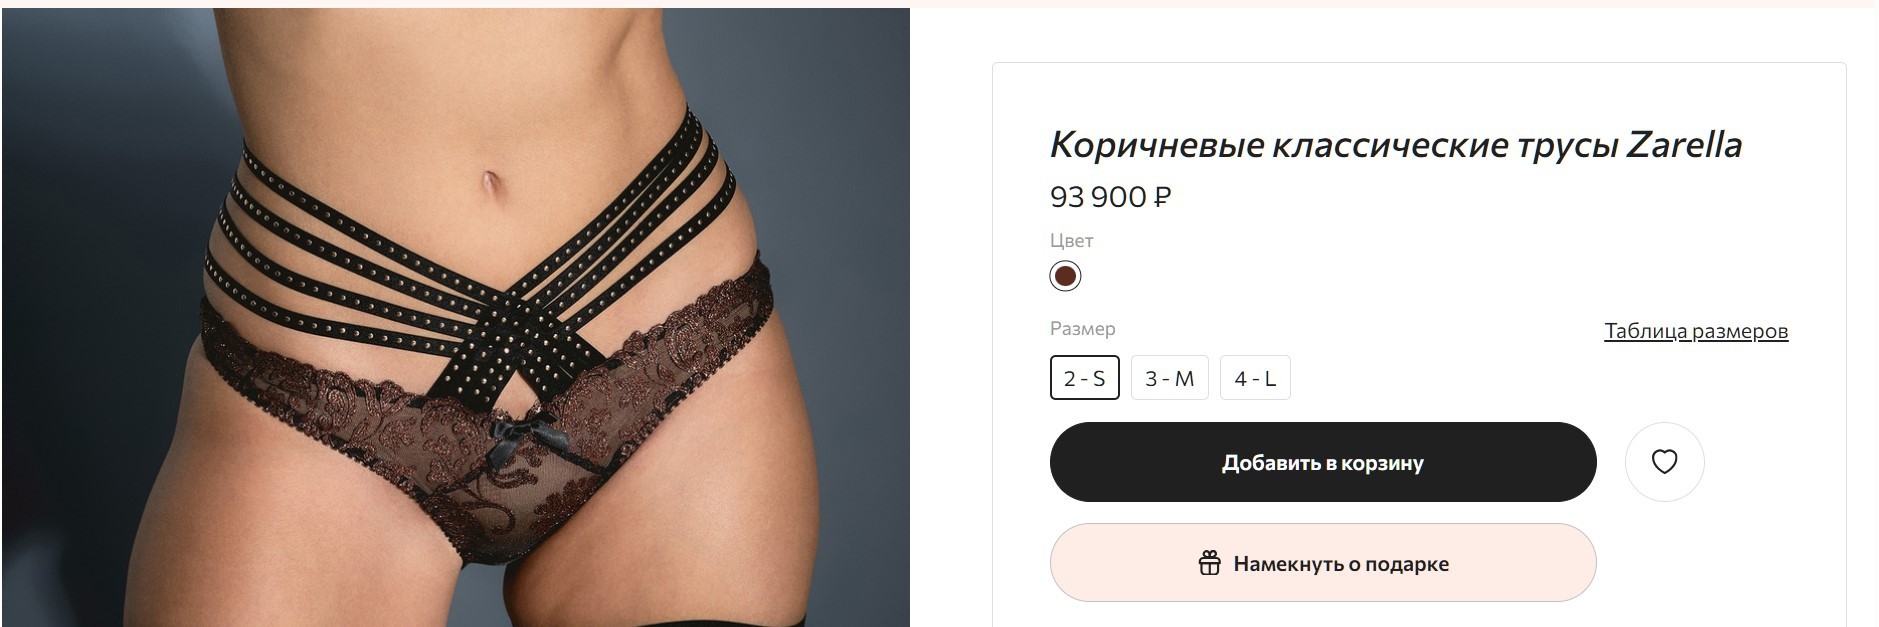Screen dimensions: 1879x627
Task: Open the product photo
Action: 456,317
